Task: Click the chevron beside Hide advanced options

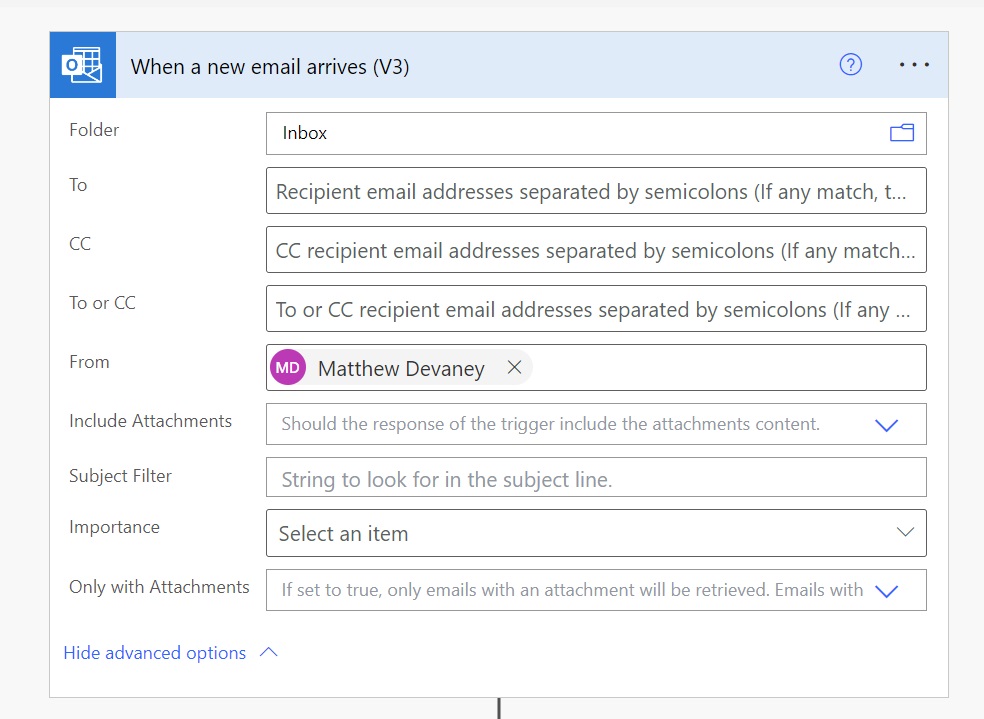Action: coord(267,652)
